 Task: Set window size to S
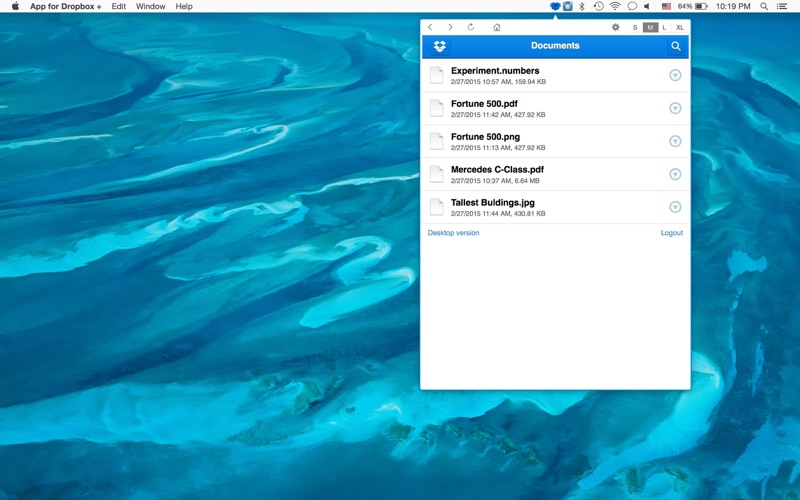(x=635, y=28)
